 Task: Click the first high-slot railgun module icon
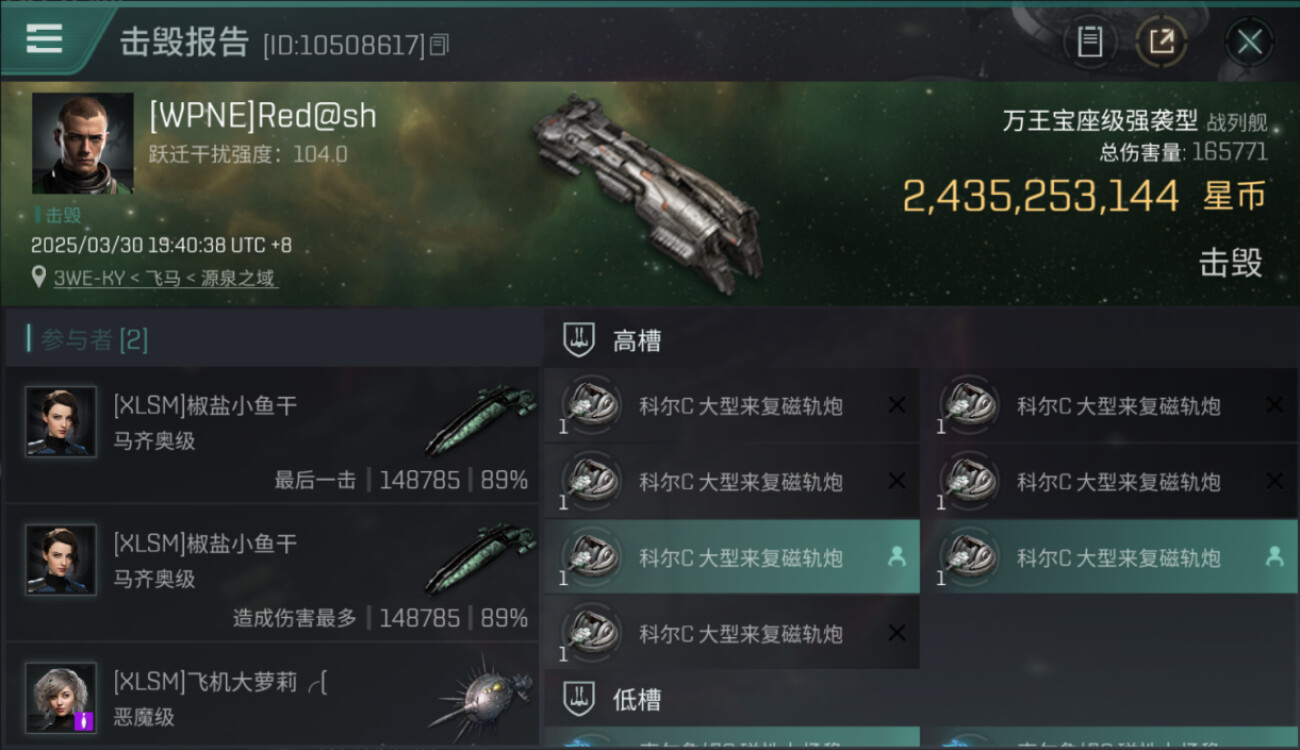tap(590, 405)
